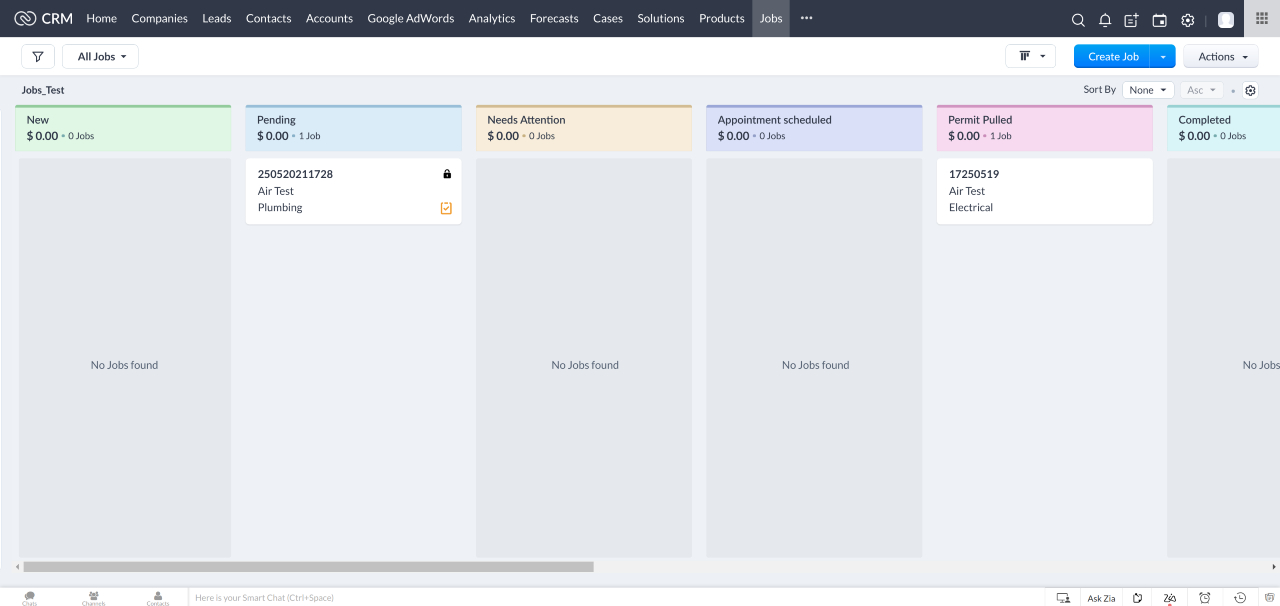1280x606 pixels.
Task: Open the kanban view switcher dropdown
Action: point(1030,57)
